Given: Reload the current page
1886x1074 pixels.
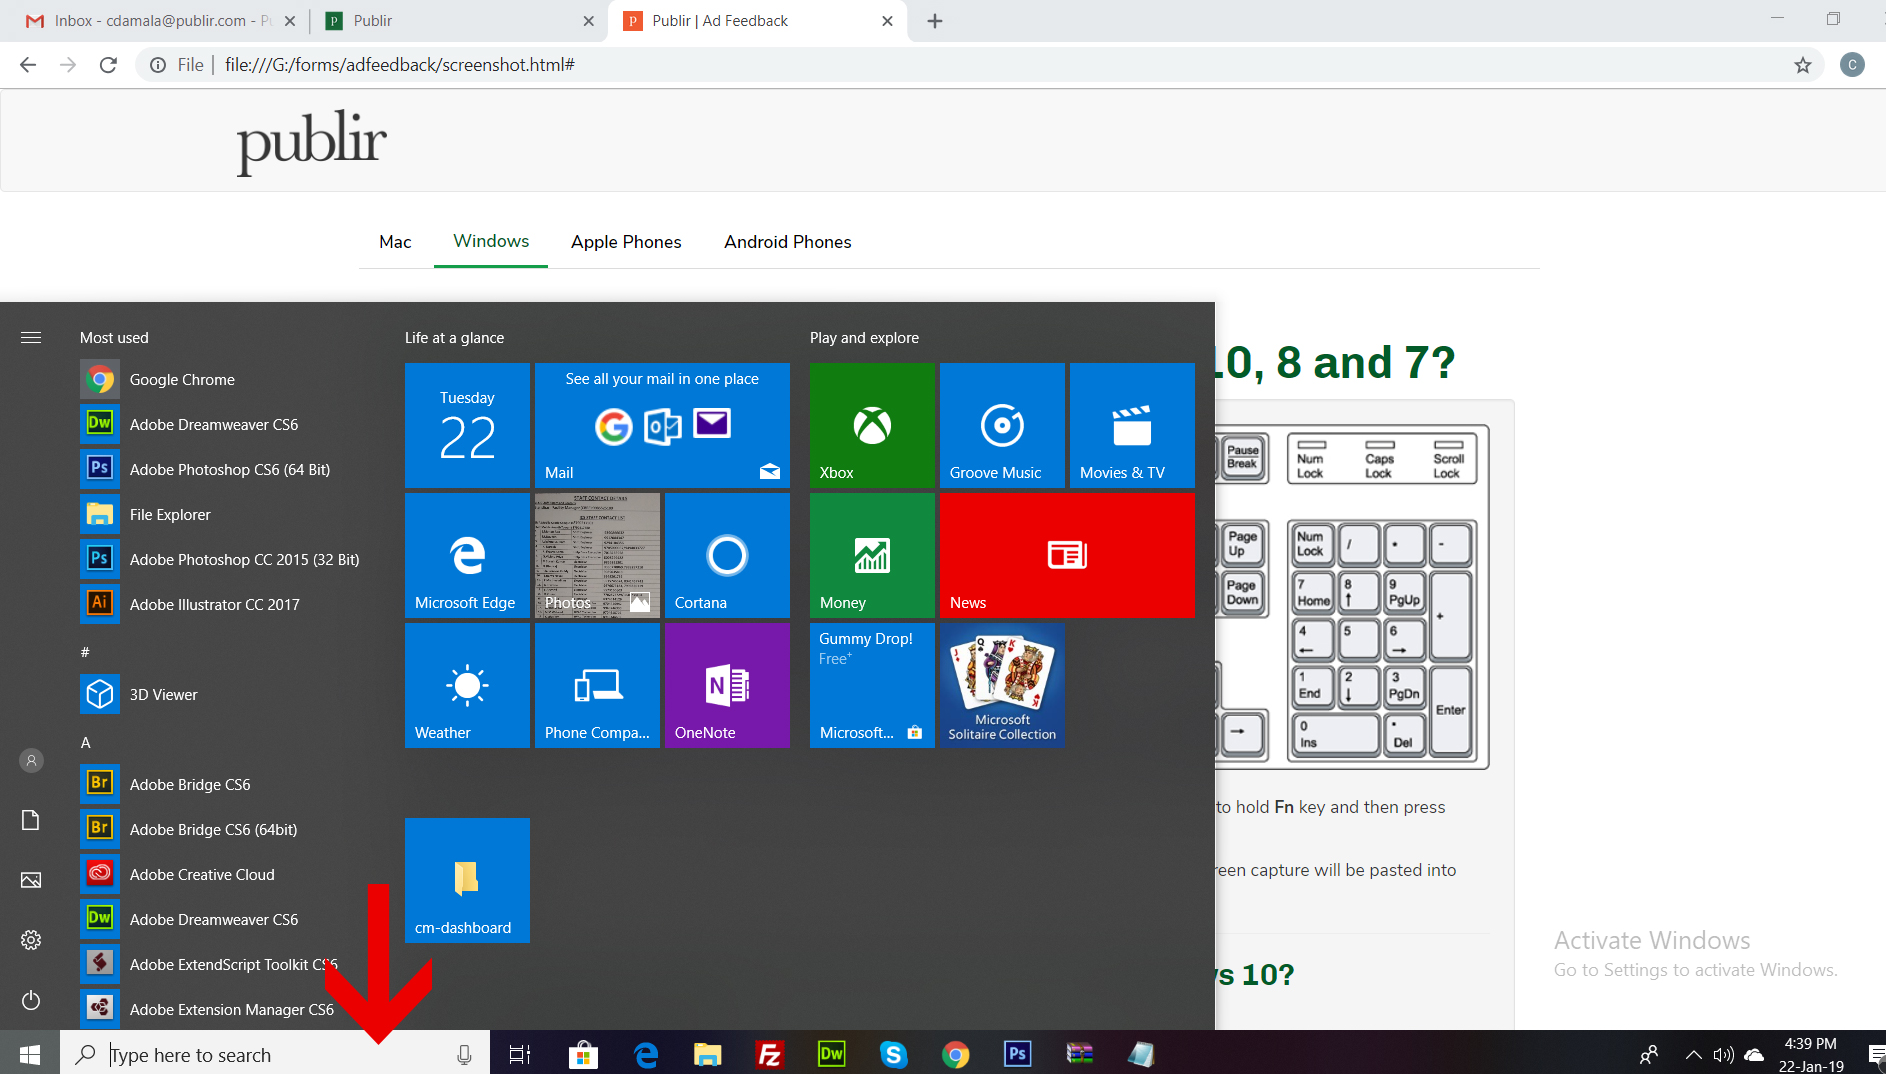Looking at the screenshot, I should point(108,65).
